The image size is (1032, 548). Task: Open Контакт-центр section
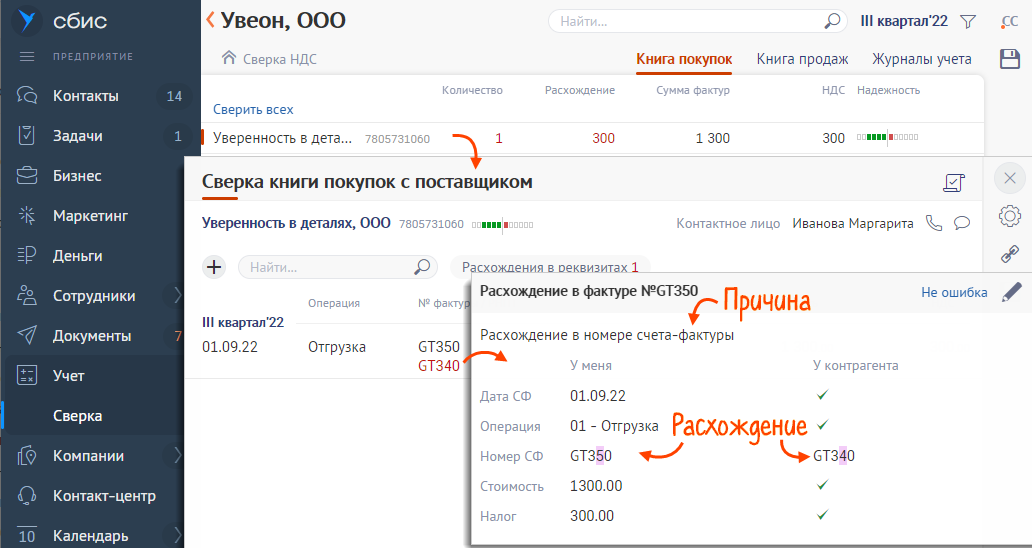click(x=104, y=496)
